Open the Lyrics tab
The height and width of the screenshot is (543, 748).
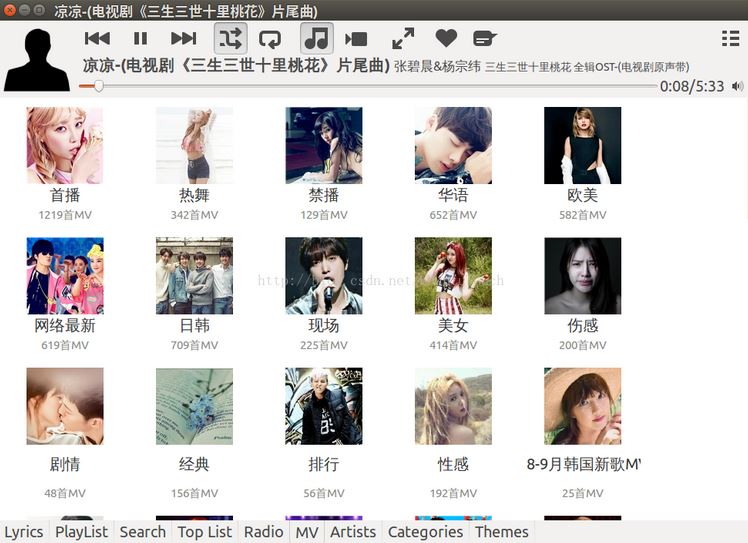pyautogui.click(x=24, y=532)
